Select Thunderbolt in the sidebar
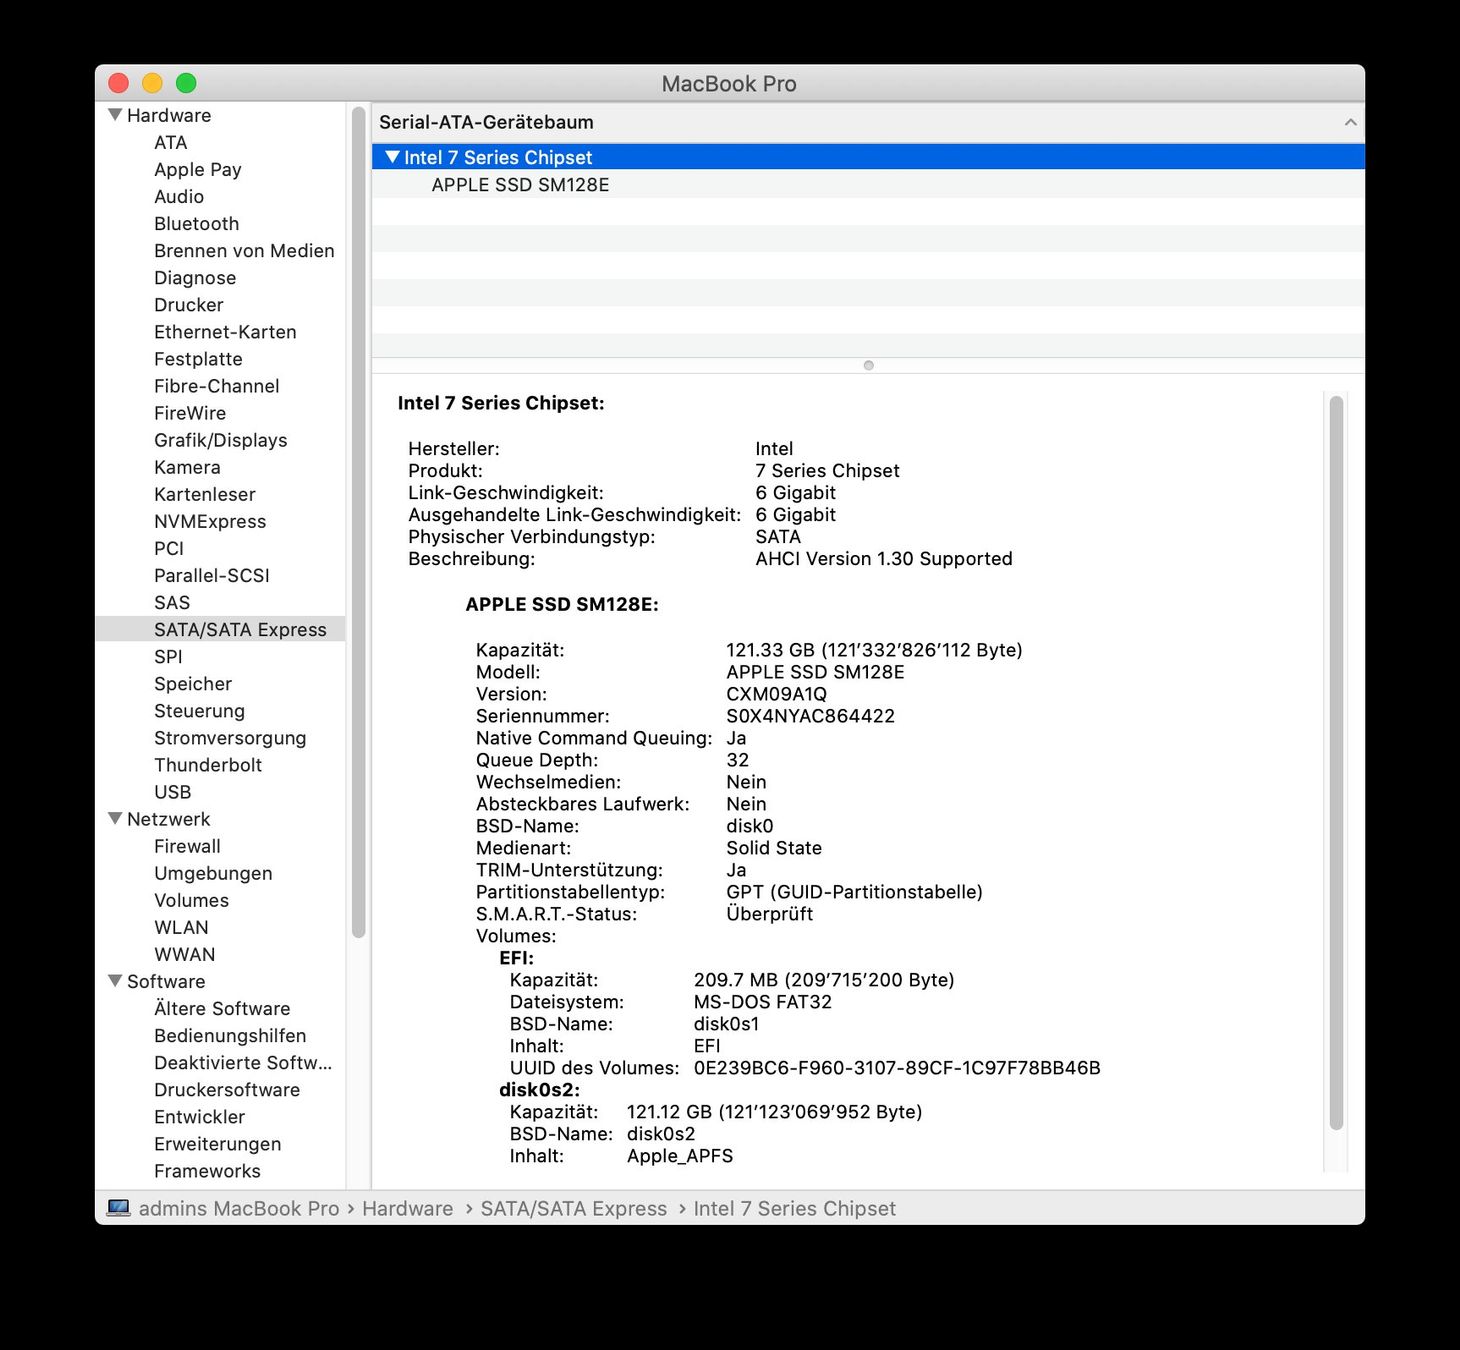The image size is (1460, 1350). 208,764
